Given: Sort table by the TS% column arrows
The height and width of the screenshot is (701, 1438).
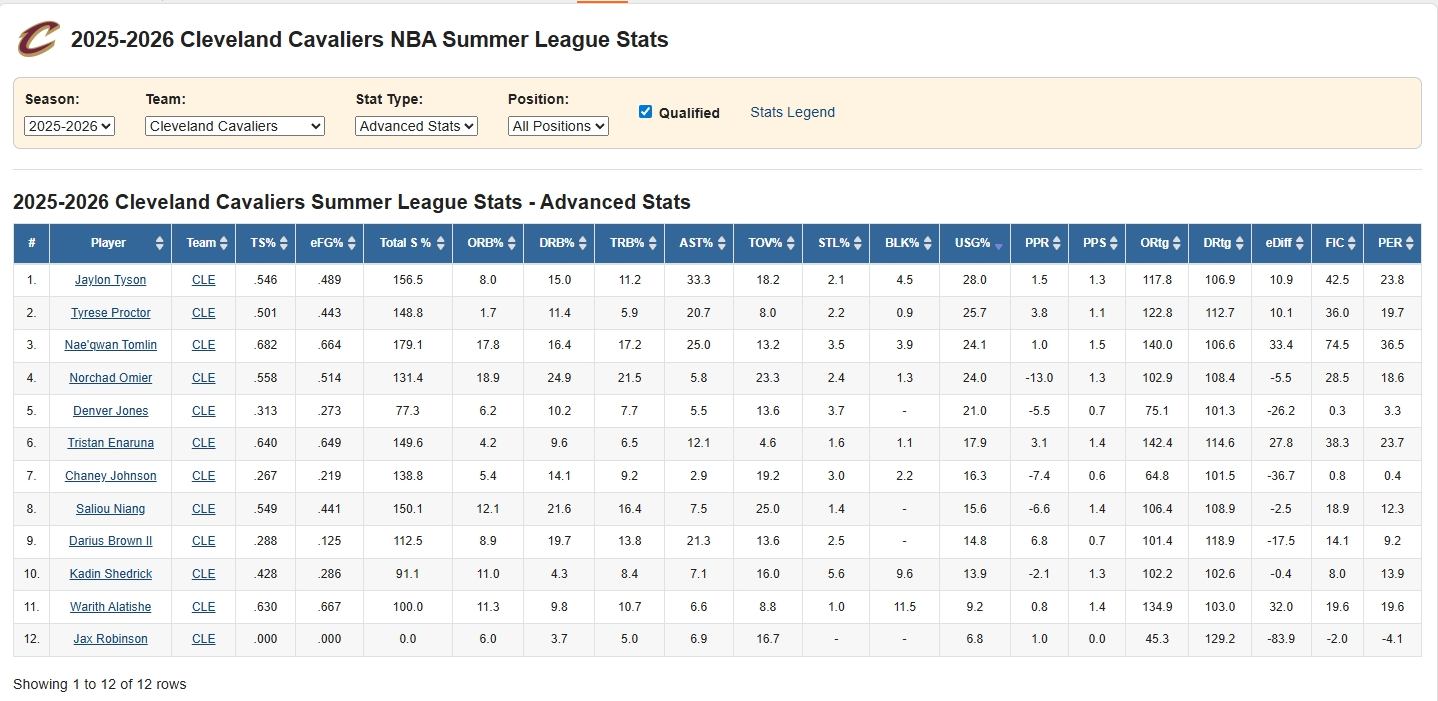Looking at the screenshot, I should (283, 243).
